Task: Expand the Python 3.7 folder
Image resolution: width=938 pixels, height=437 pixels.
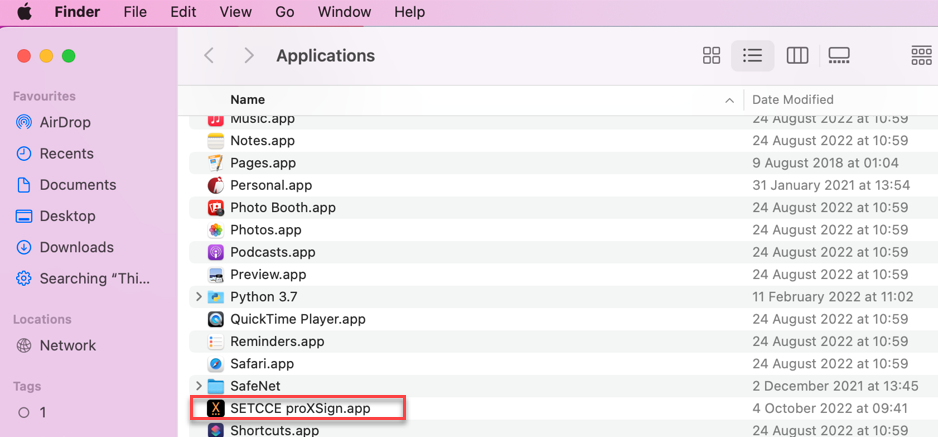Action: (x=199, y=297)
